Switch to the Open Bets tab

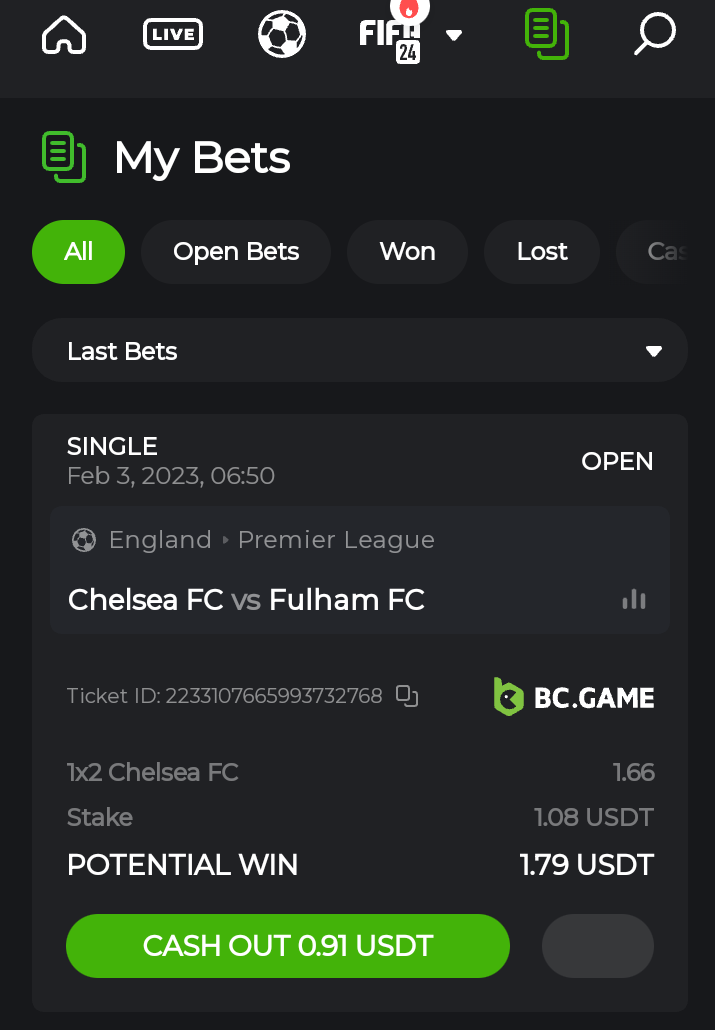(236, 252)
